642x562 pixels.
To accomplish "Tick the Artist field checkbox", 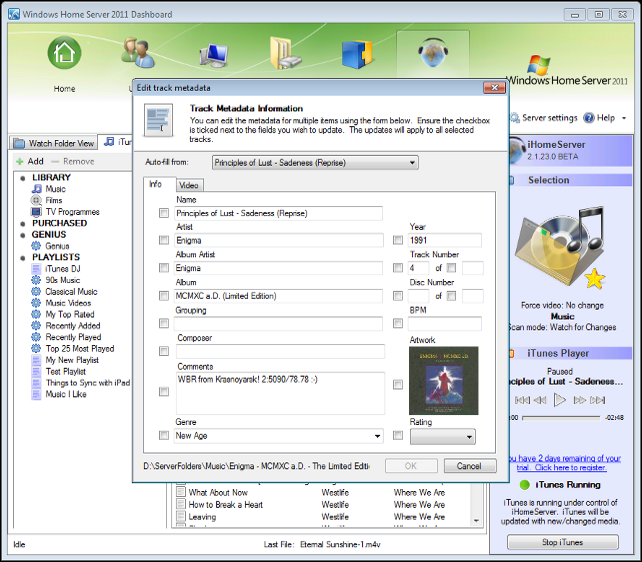I will pyautogui.click(x=164, y=240).
